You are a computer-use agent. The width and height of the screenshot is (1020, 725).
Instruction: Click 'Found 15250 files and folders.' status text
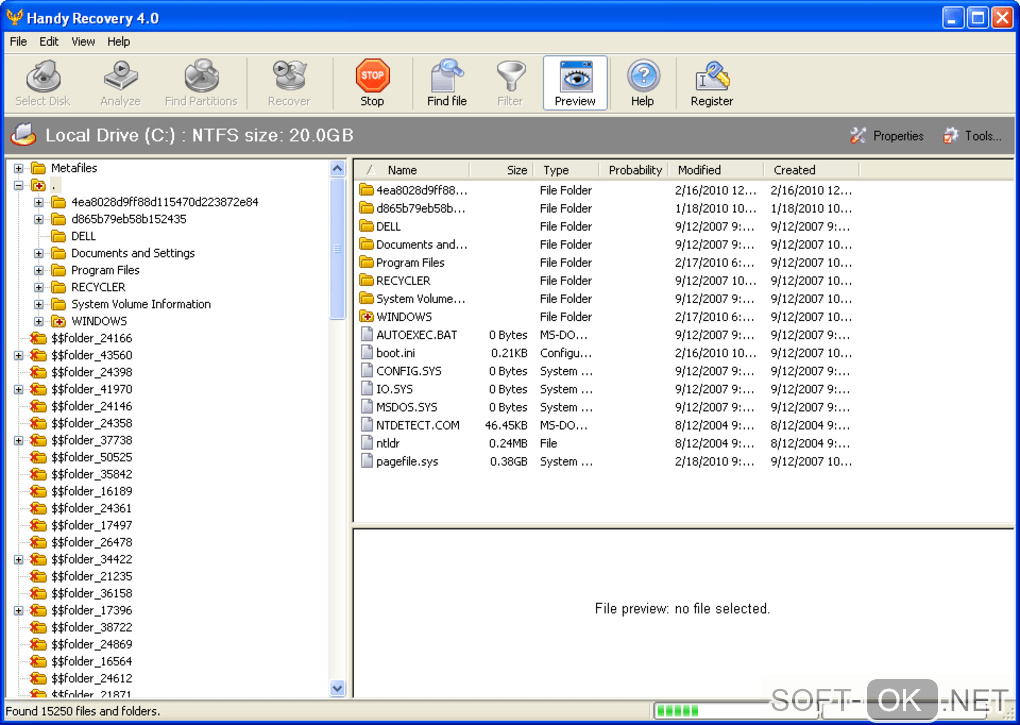(83, 711)
